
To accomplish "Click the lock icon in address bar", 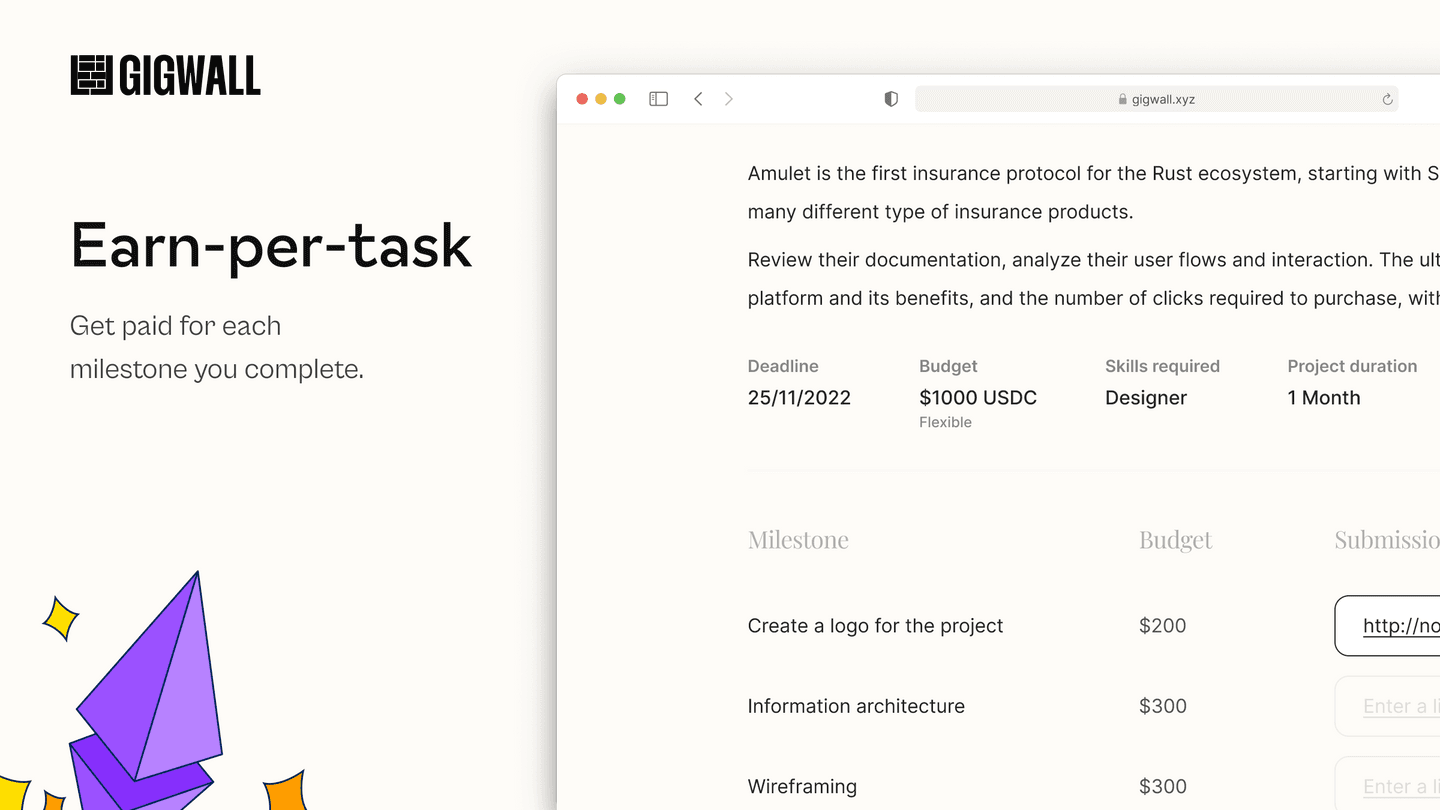I will (1122, 99).
